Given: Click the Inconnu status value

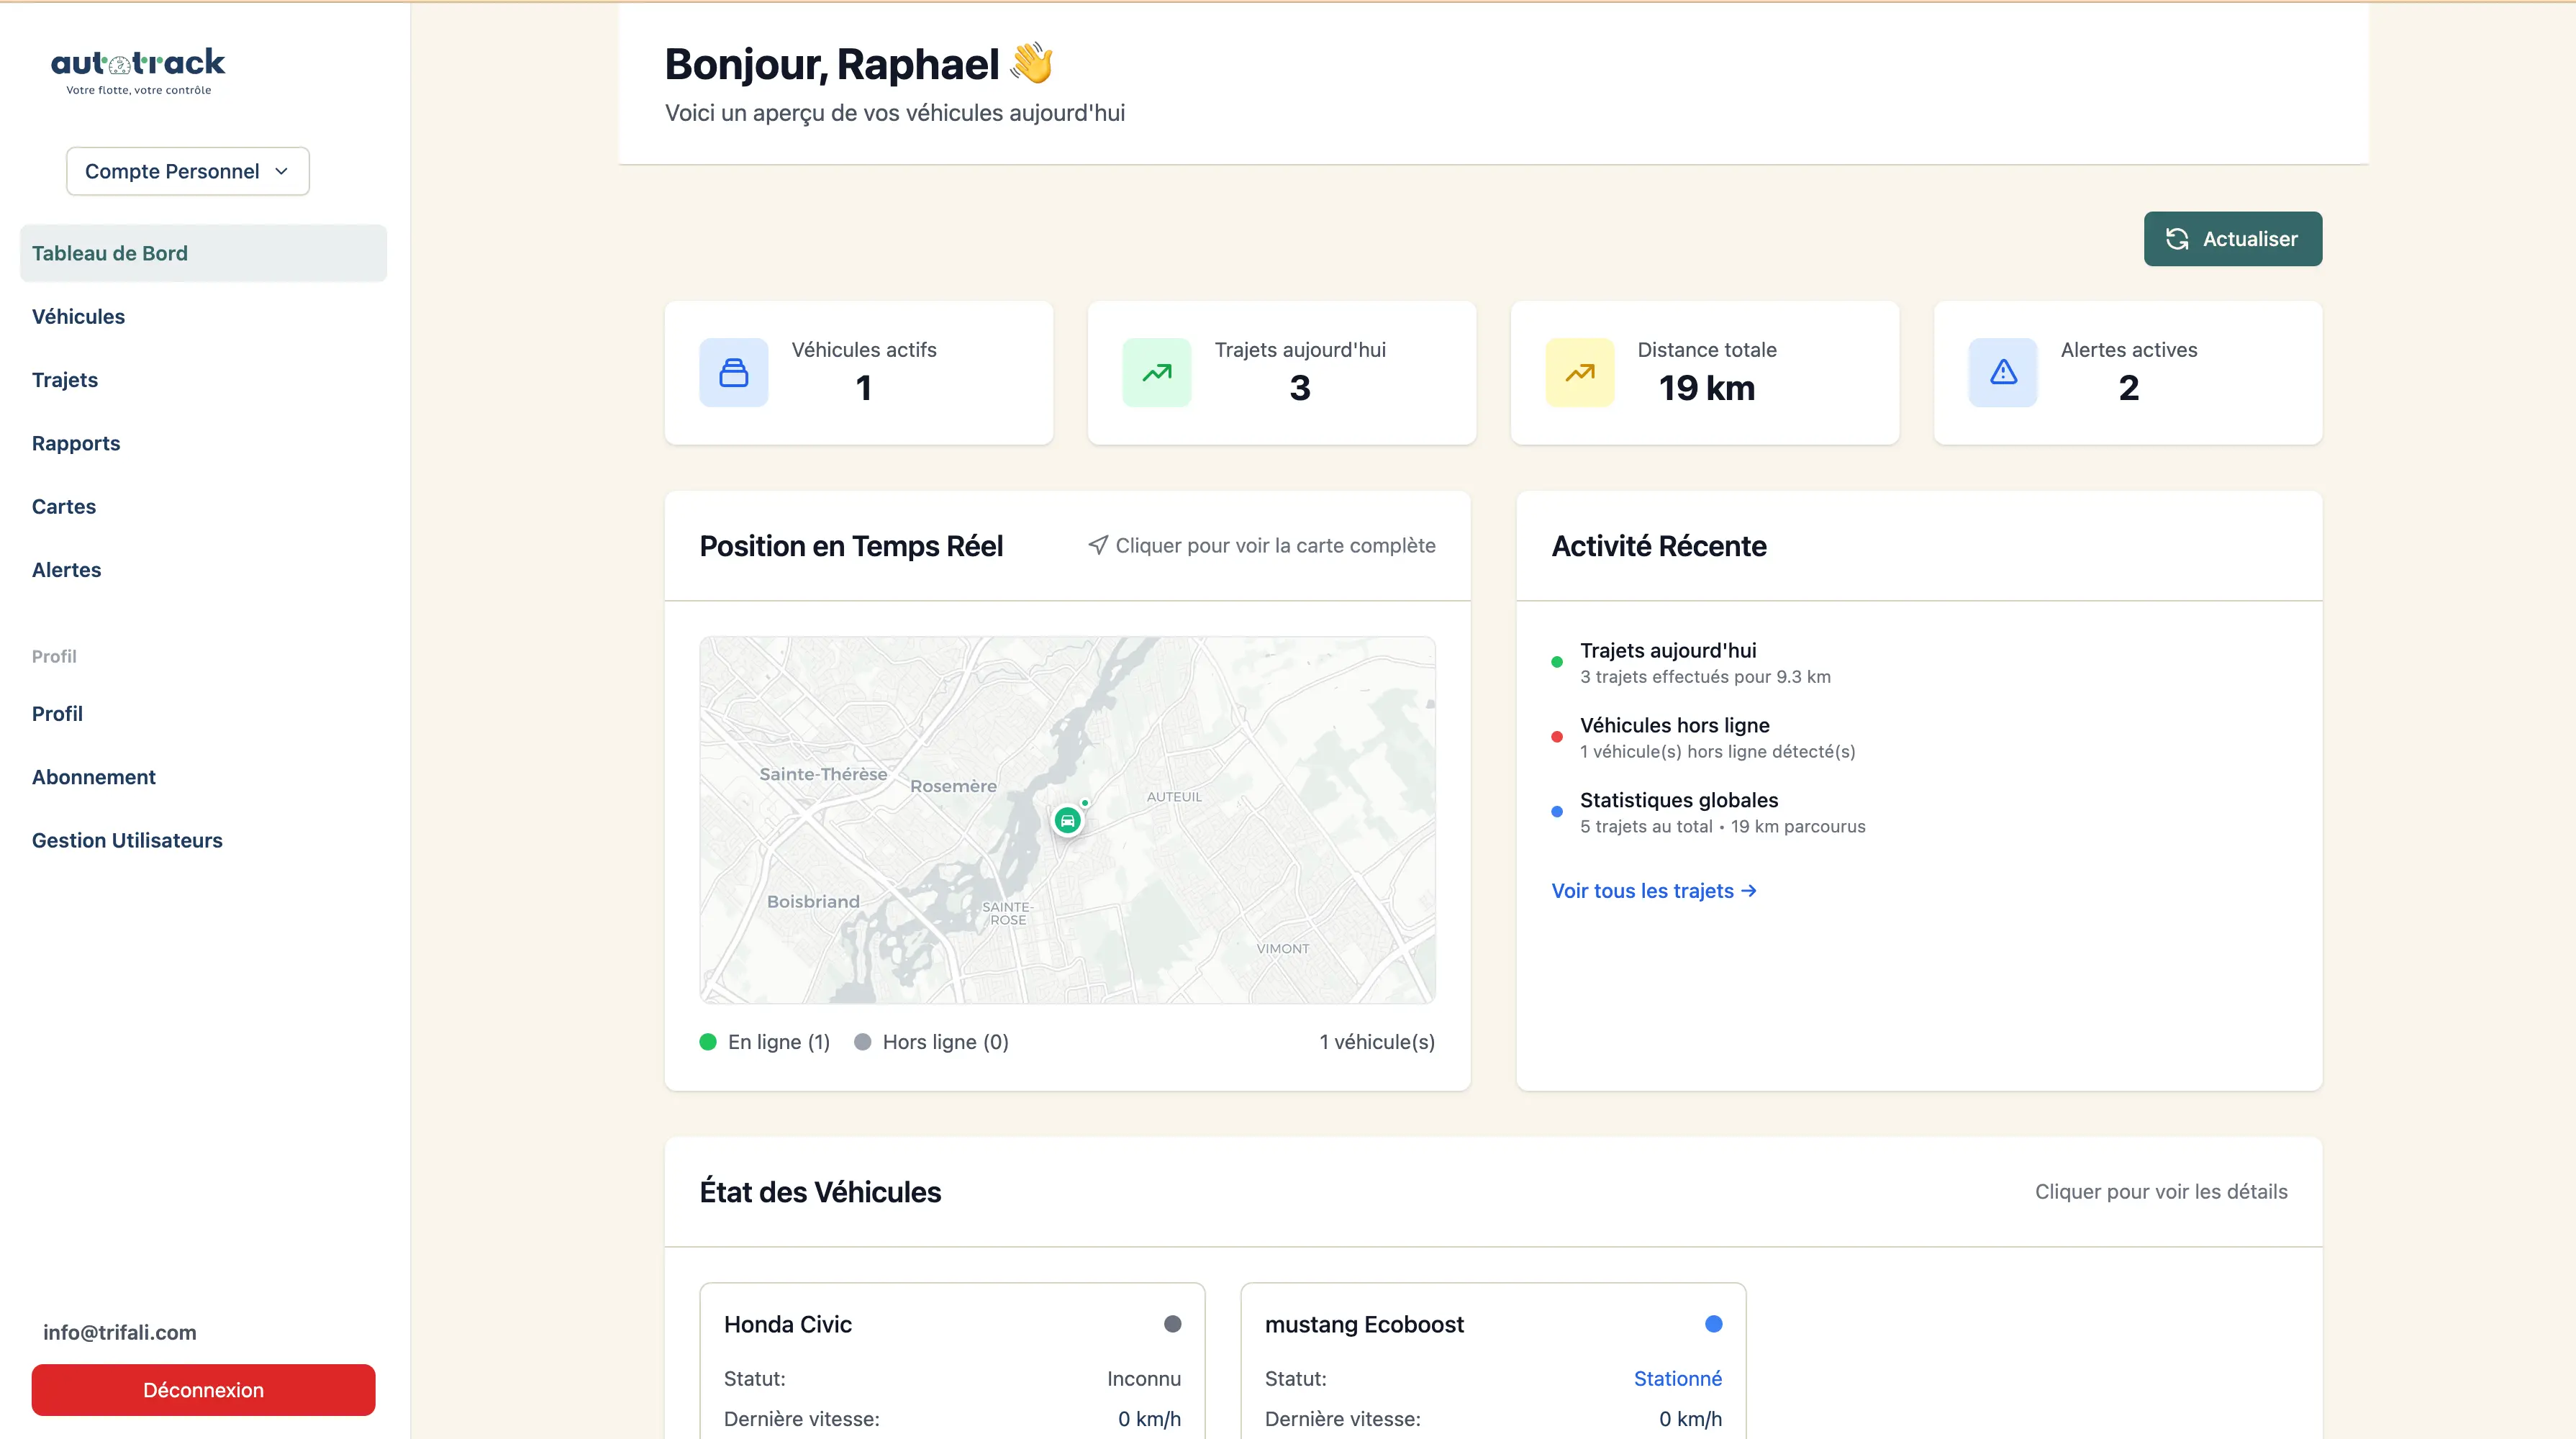Looking at the screenshot, I should (1143, 1378).
